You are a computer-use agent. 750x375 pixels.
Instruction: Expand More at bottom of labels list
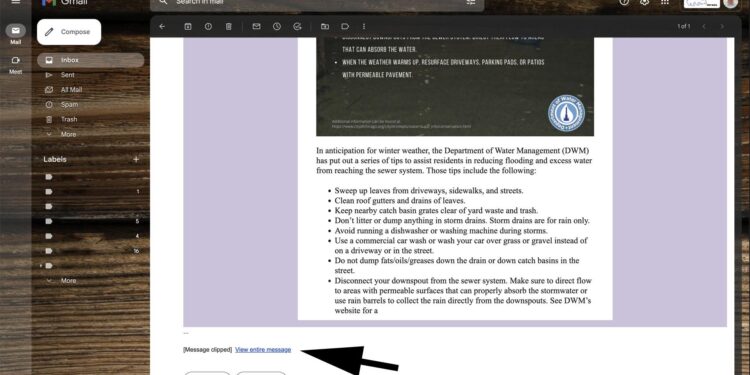pos(90,281)
